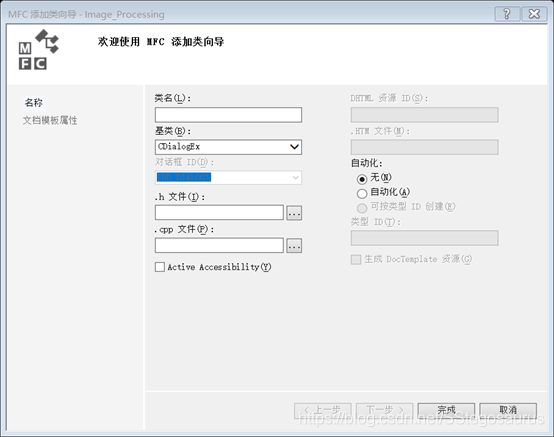
Task: Click the .HTM 文件 field
Action: coord(425,147)
